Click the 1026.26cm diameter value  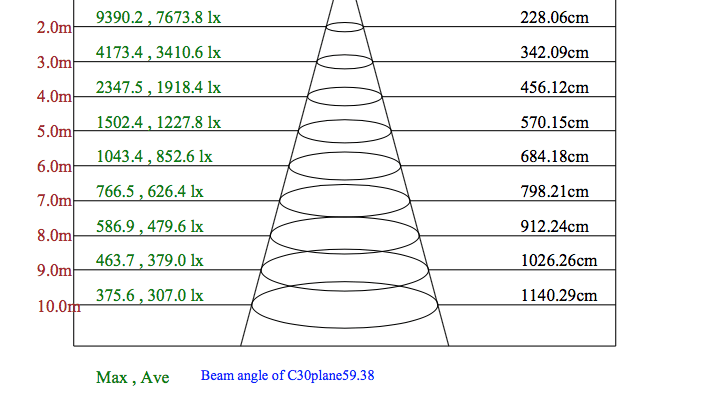pos(559,261)
